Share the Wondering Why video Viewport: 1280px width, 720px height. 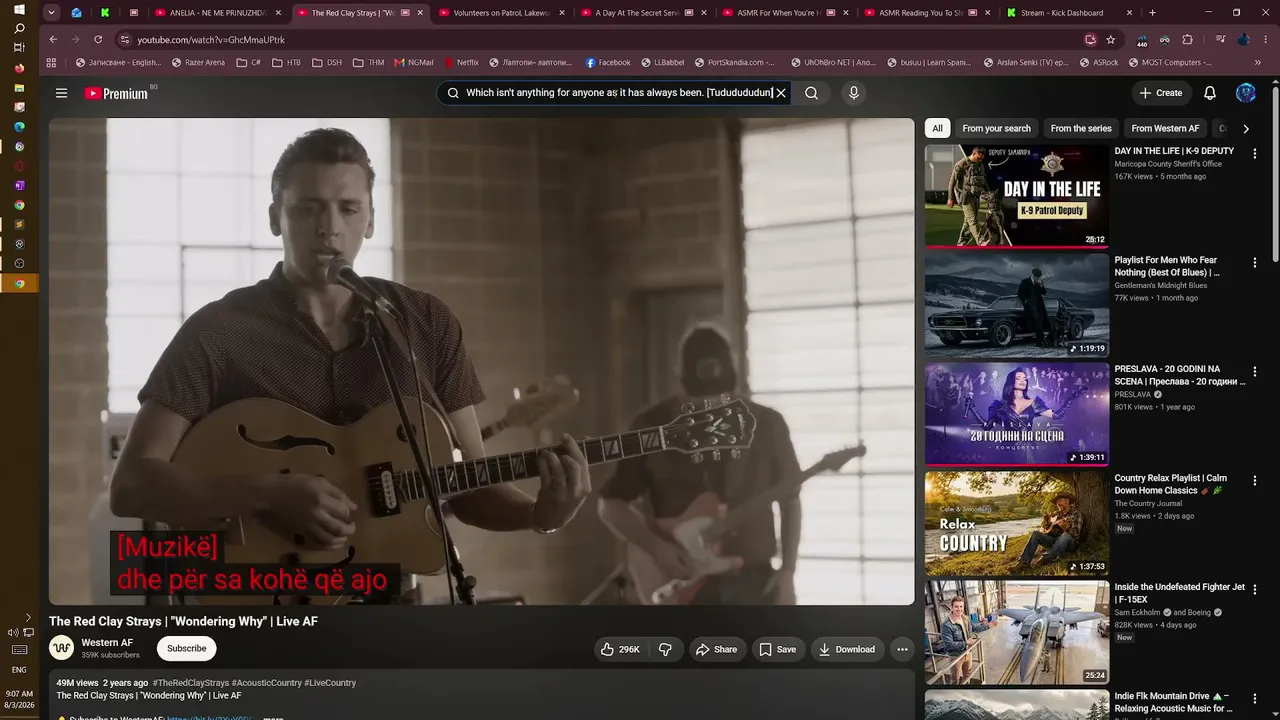[x=716, y=649]
